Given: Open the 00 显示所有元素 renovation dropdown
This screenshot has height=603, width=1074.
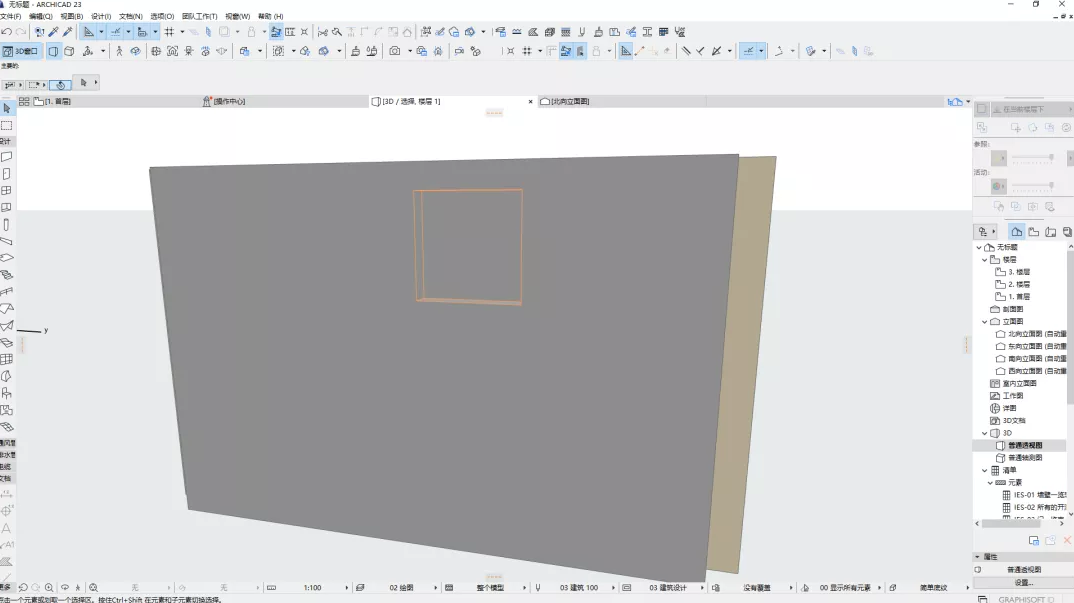Looking at the screenshot, I should pyautogui.click(x=845, y=588).
